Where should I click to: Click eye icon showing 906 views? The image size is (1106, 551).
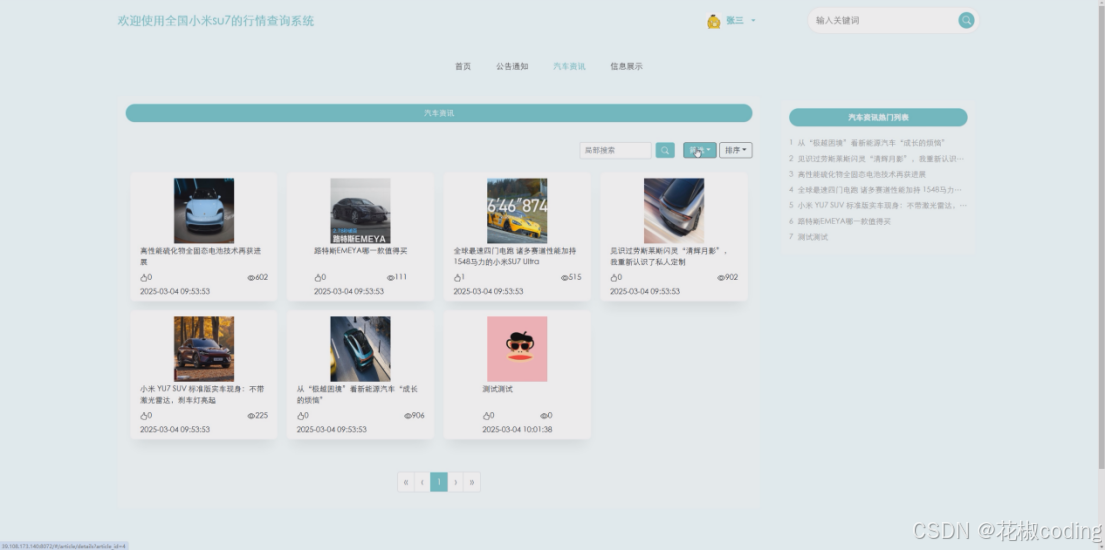coord(408,416)
